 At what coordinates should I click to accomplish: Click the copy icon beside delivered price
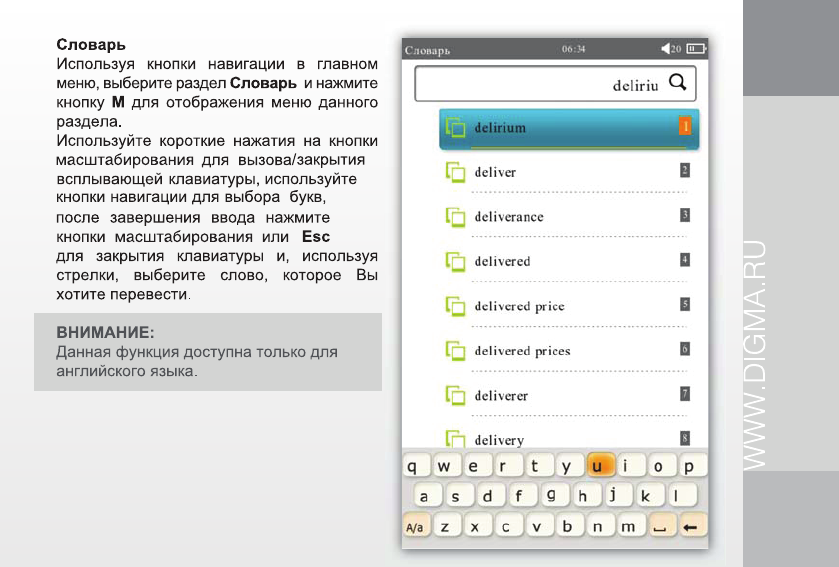click(x=455, y=306)
